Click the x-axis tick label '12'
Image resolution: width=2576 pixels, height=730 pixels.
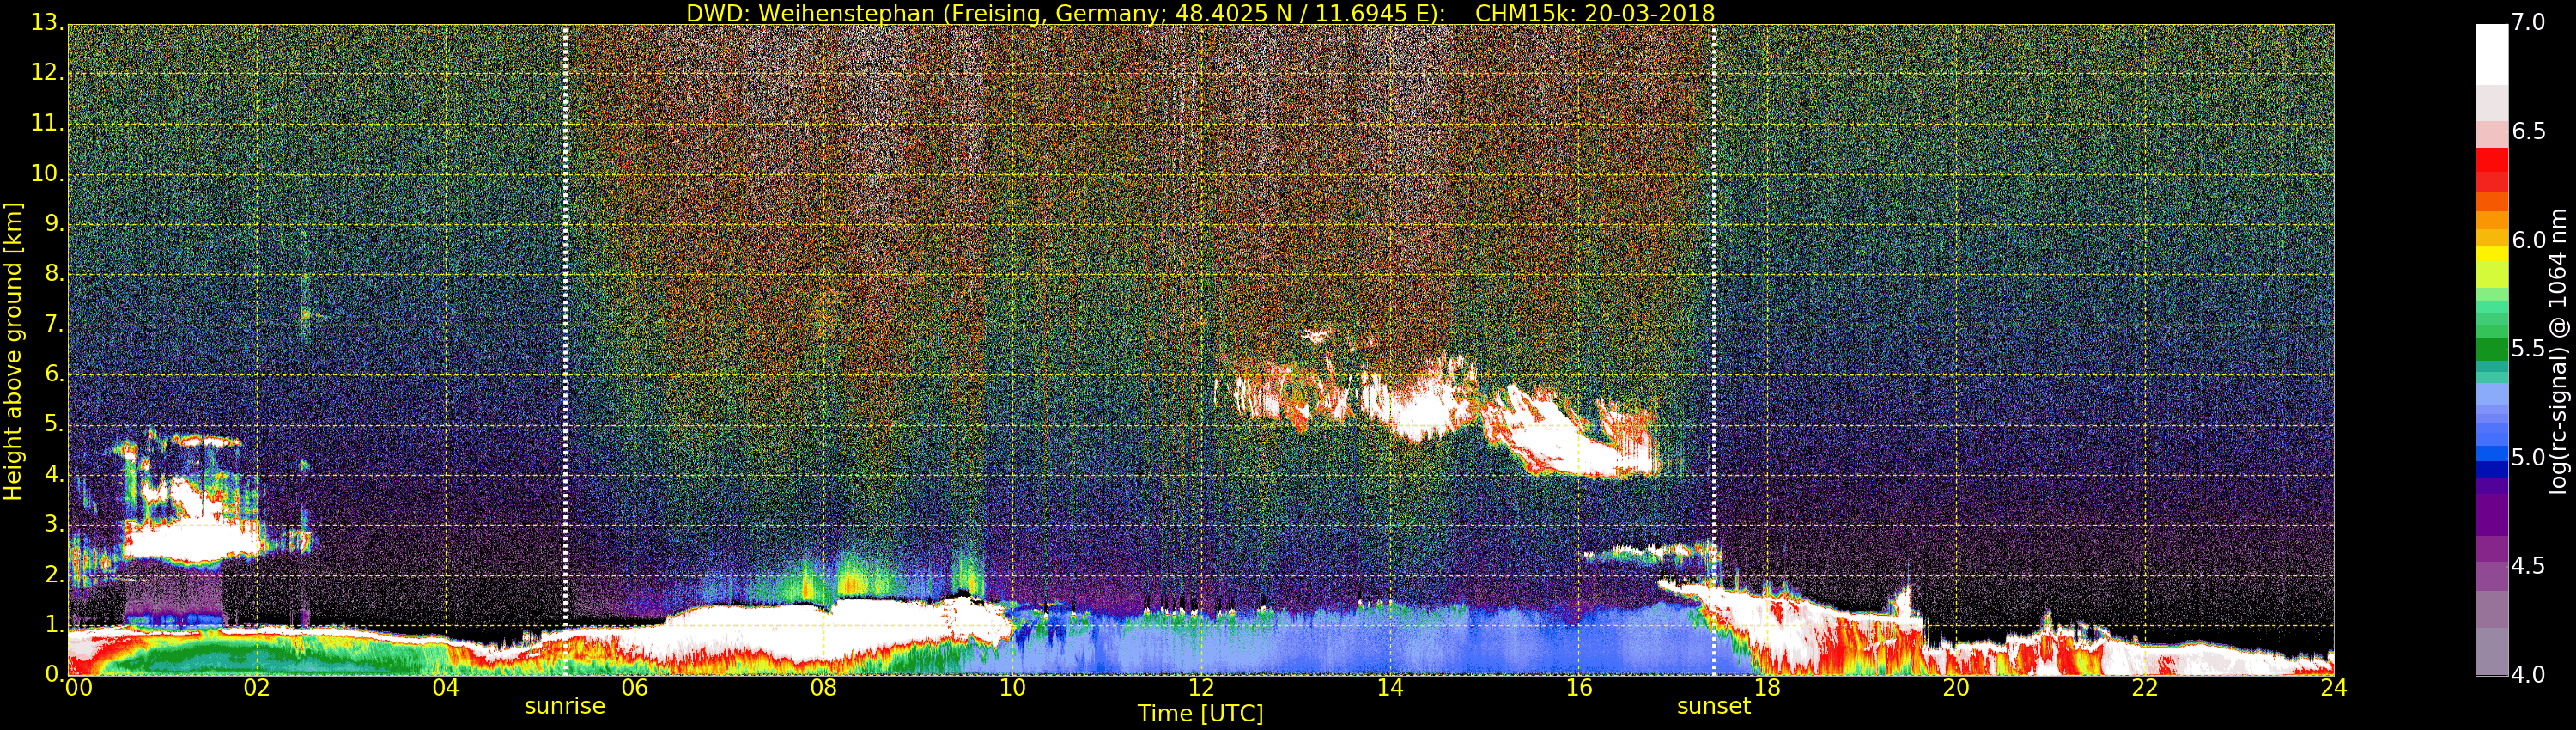[x=1200, y=687]
